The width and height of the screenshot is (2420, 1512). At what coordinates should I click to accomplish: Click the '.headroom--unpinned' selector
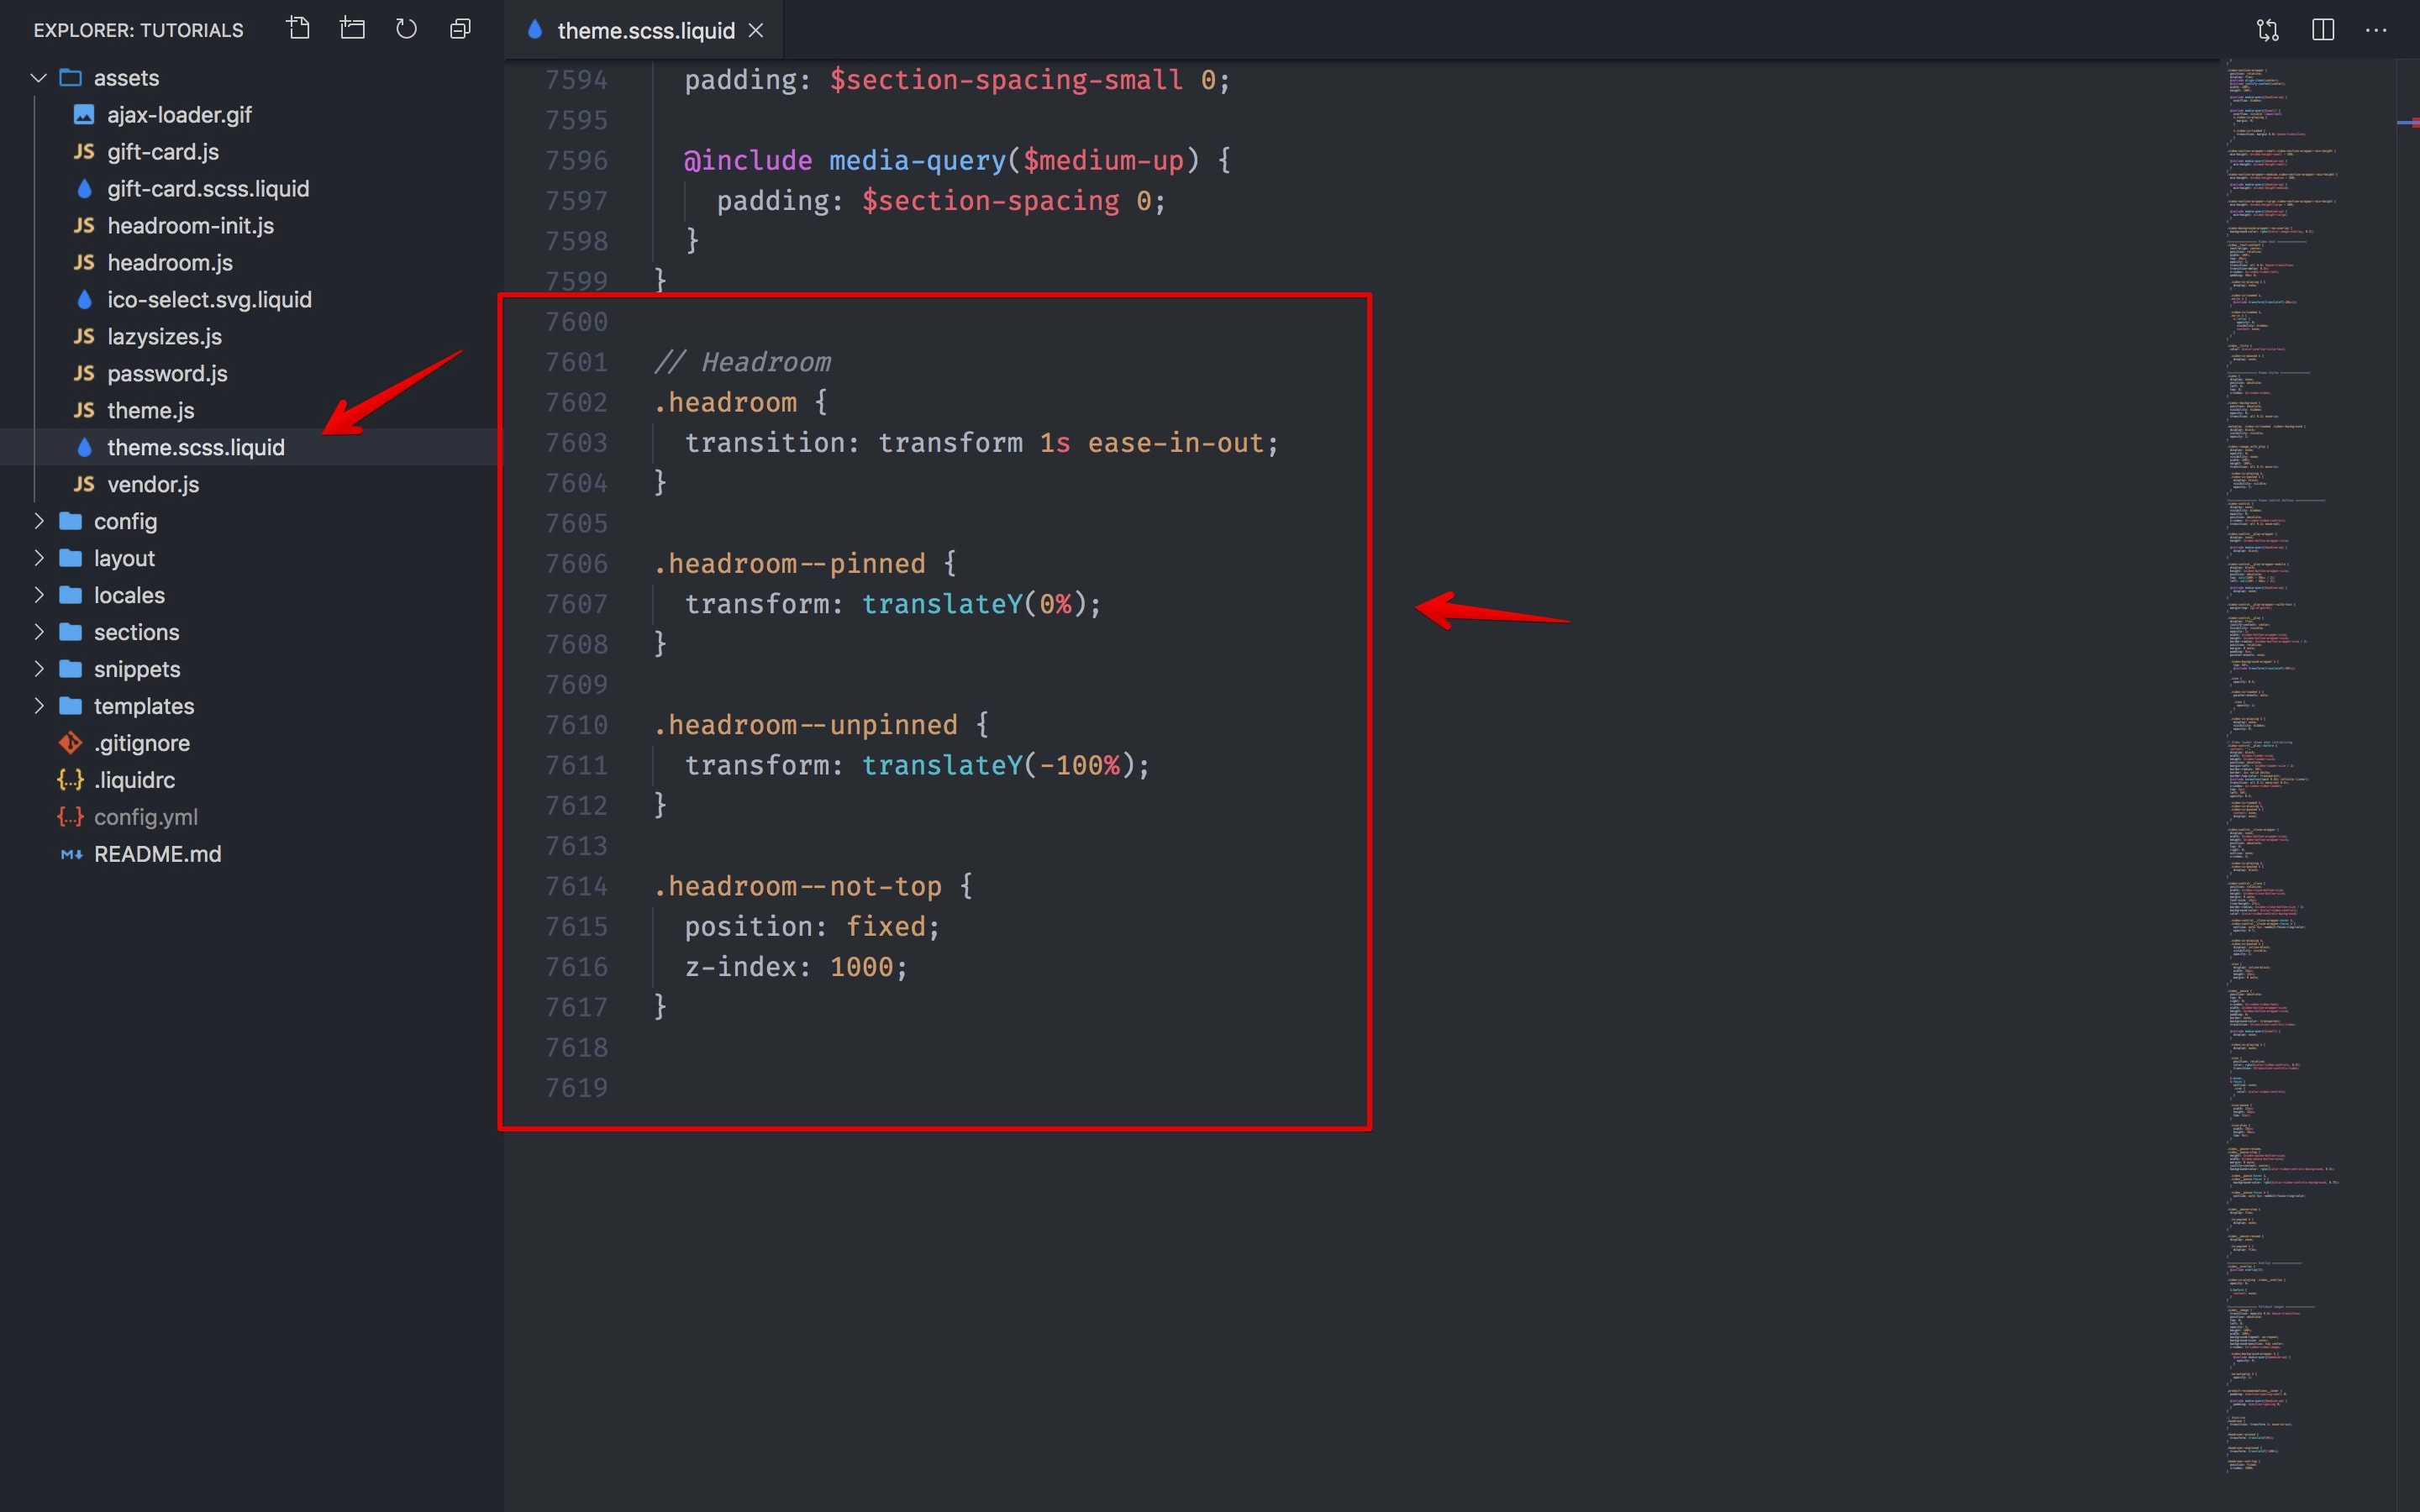click(805, 725)
